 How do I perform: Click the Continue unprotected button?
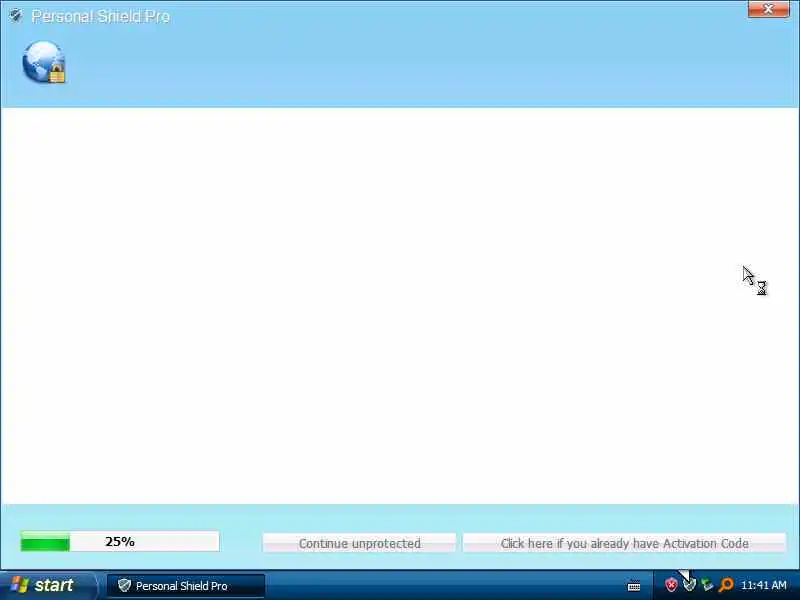[x=359, y=543]
